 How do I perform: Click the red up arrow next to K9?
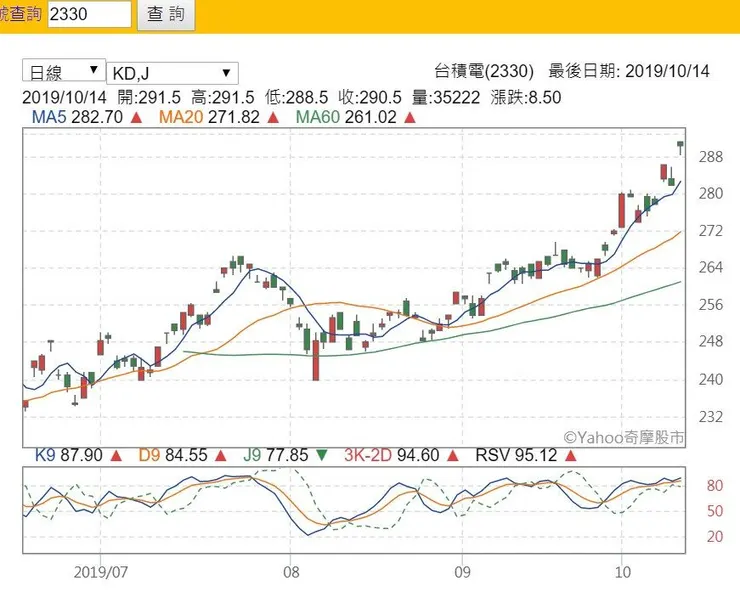point(116,456)
